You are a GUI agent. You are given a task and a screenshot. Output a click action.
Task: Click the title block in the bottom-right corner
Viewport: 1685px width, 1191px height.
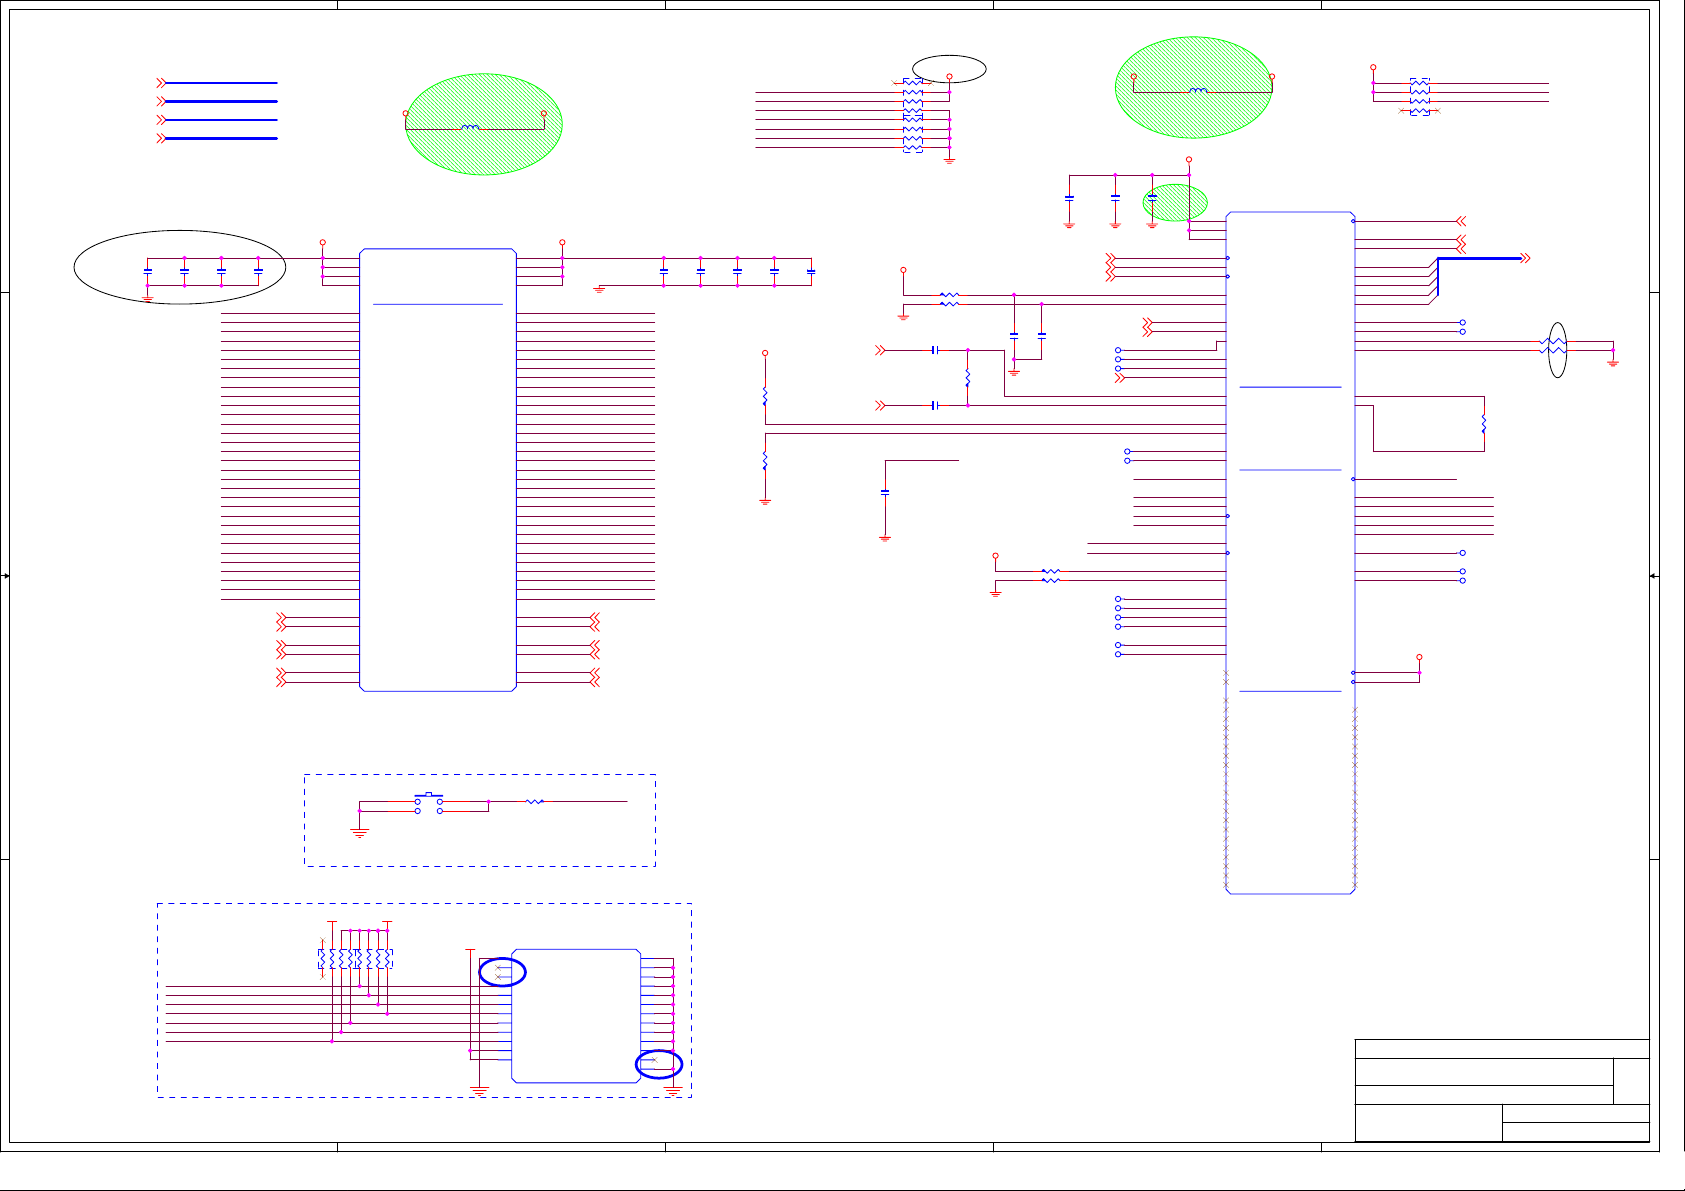tap(1502, 1091)
